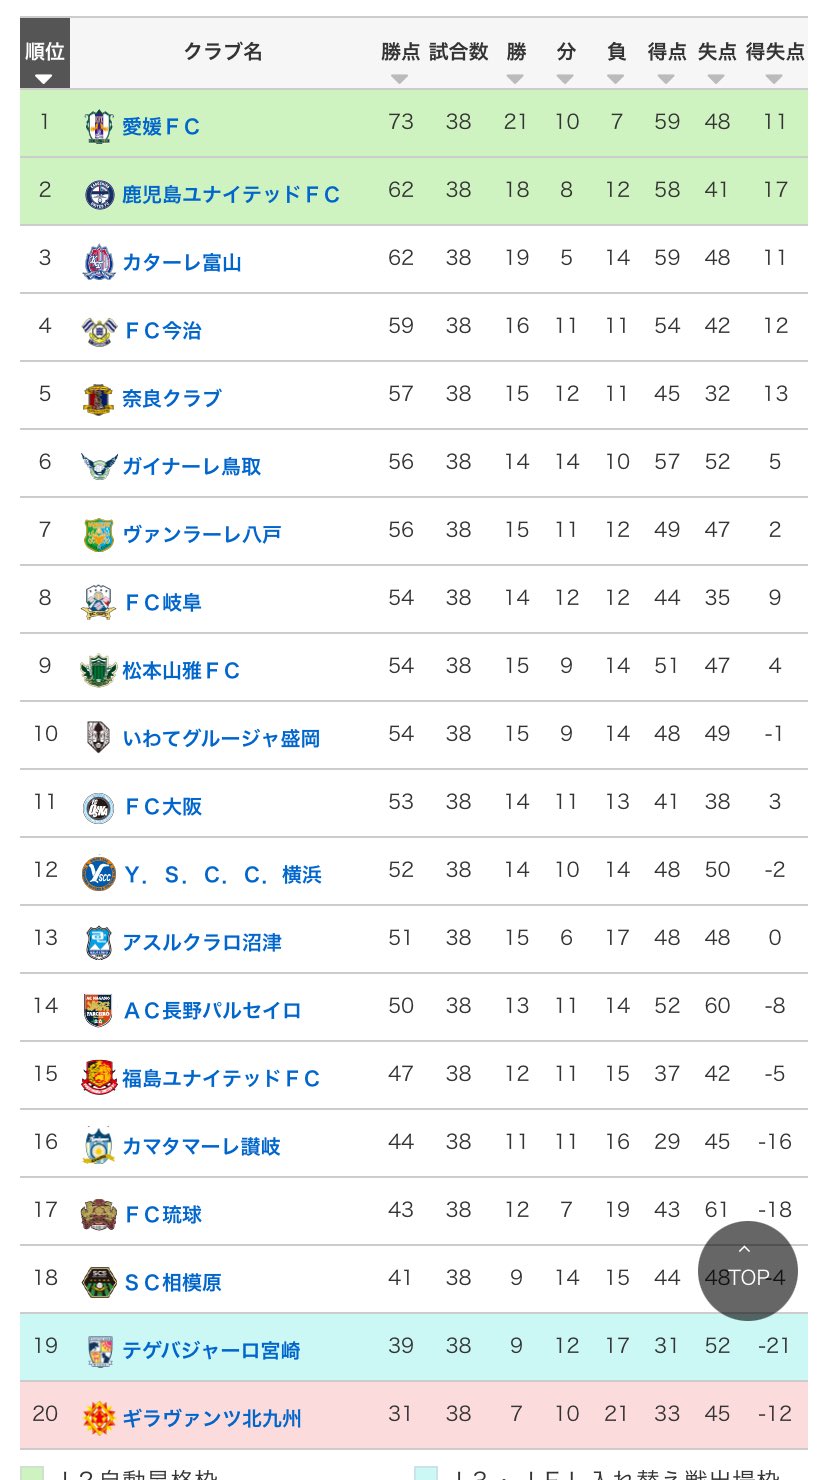
Task: Open the テゲバジャーロ宮崎 club link
Action: point(211,1350)
